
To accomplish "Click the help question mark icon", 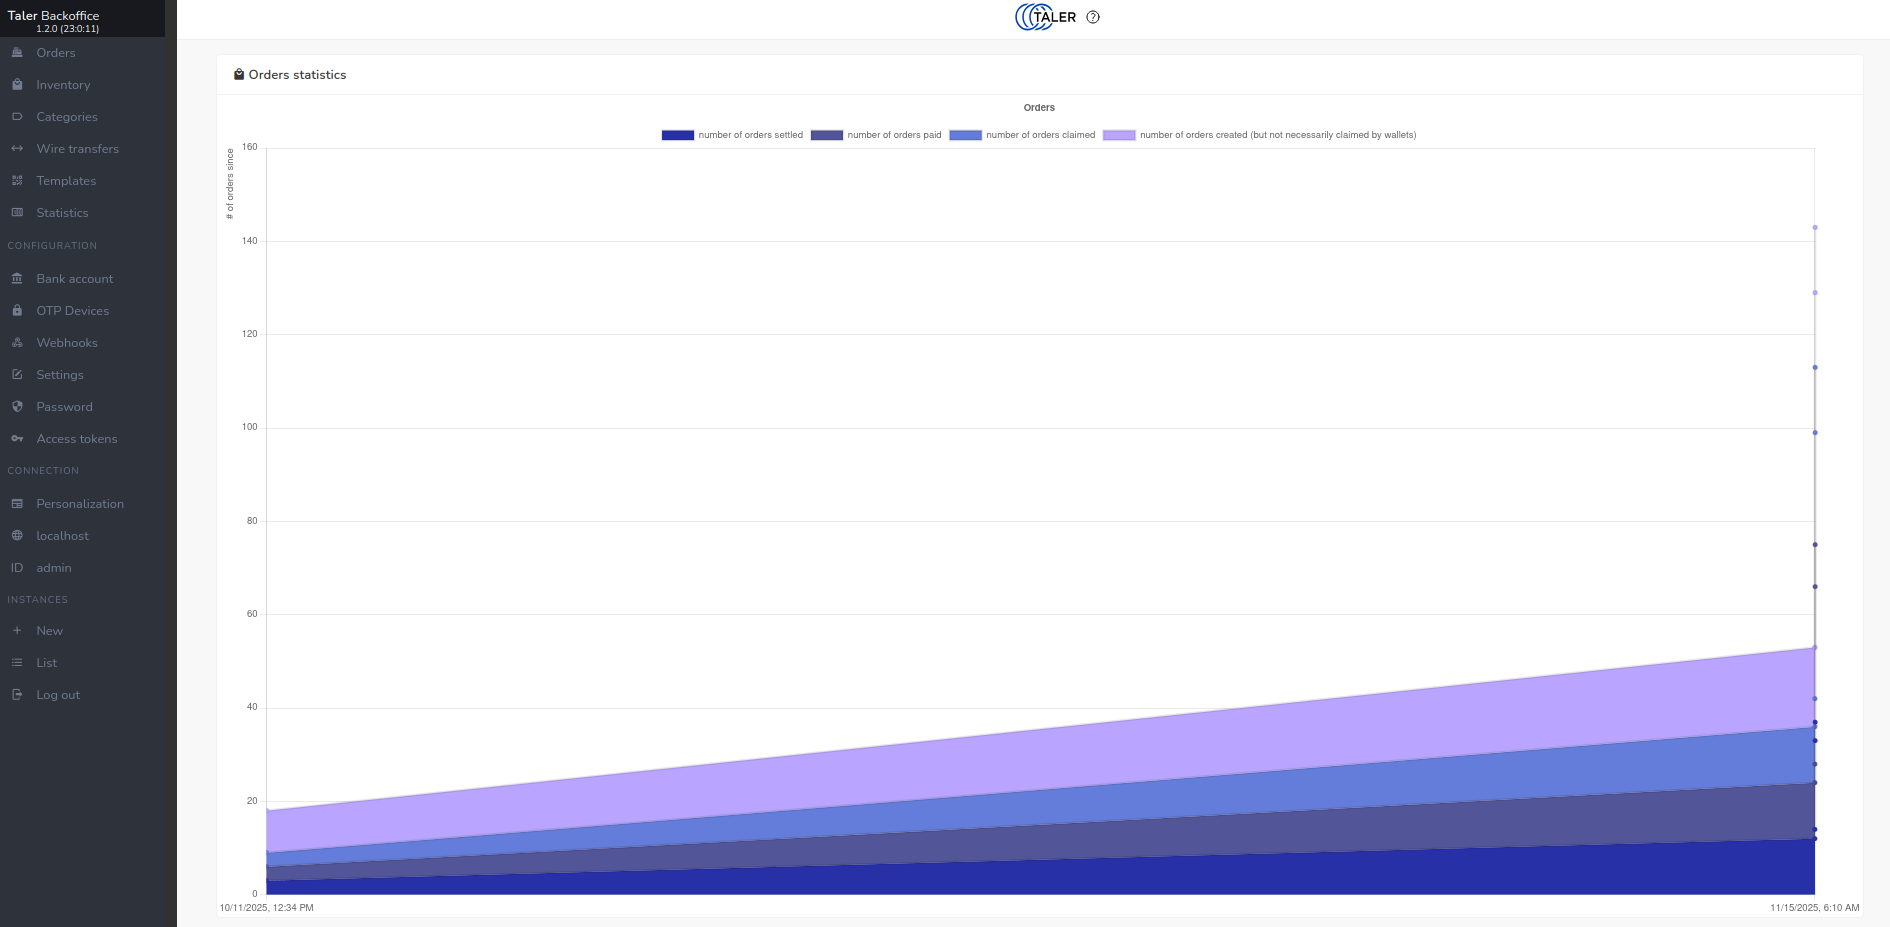I will 1093,17.
